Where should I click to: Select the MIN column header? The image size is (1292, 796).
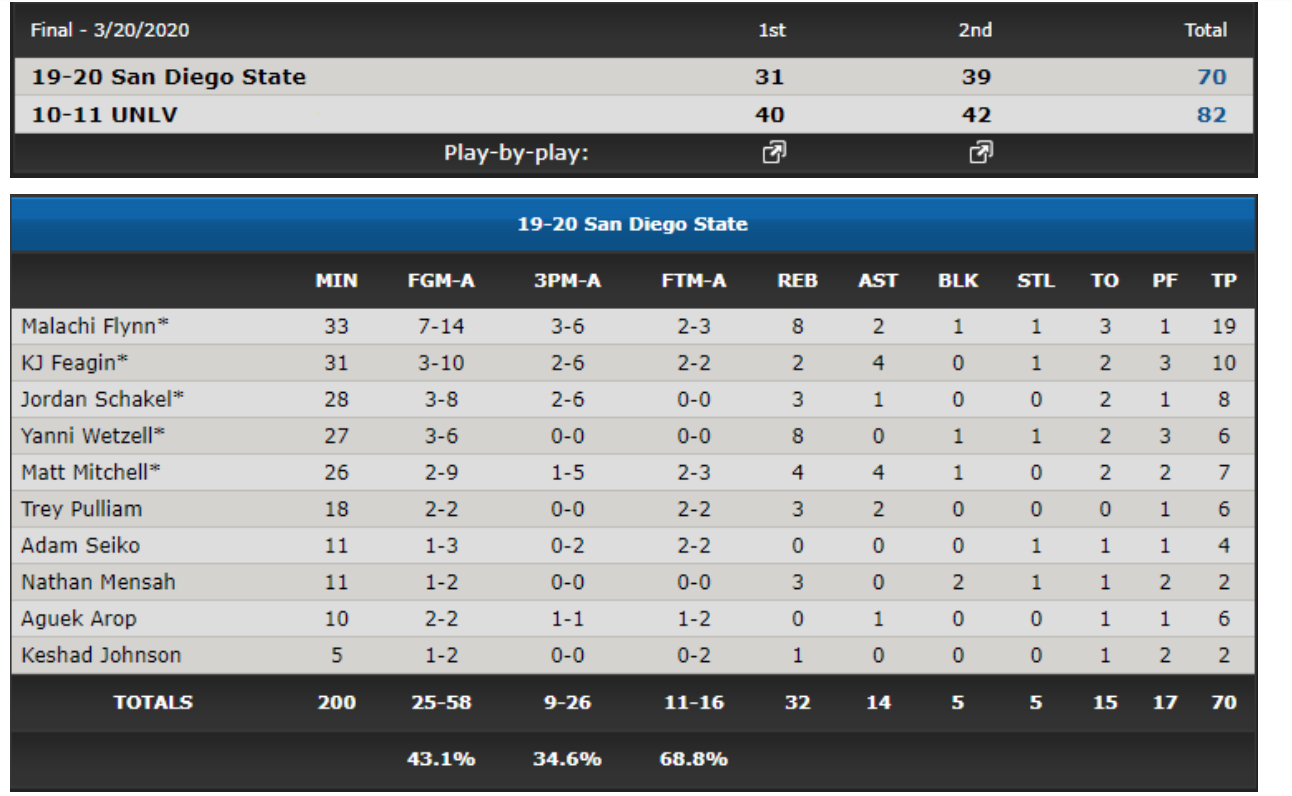[336, 281]
